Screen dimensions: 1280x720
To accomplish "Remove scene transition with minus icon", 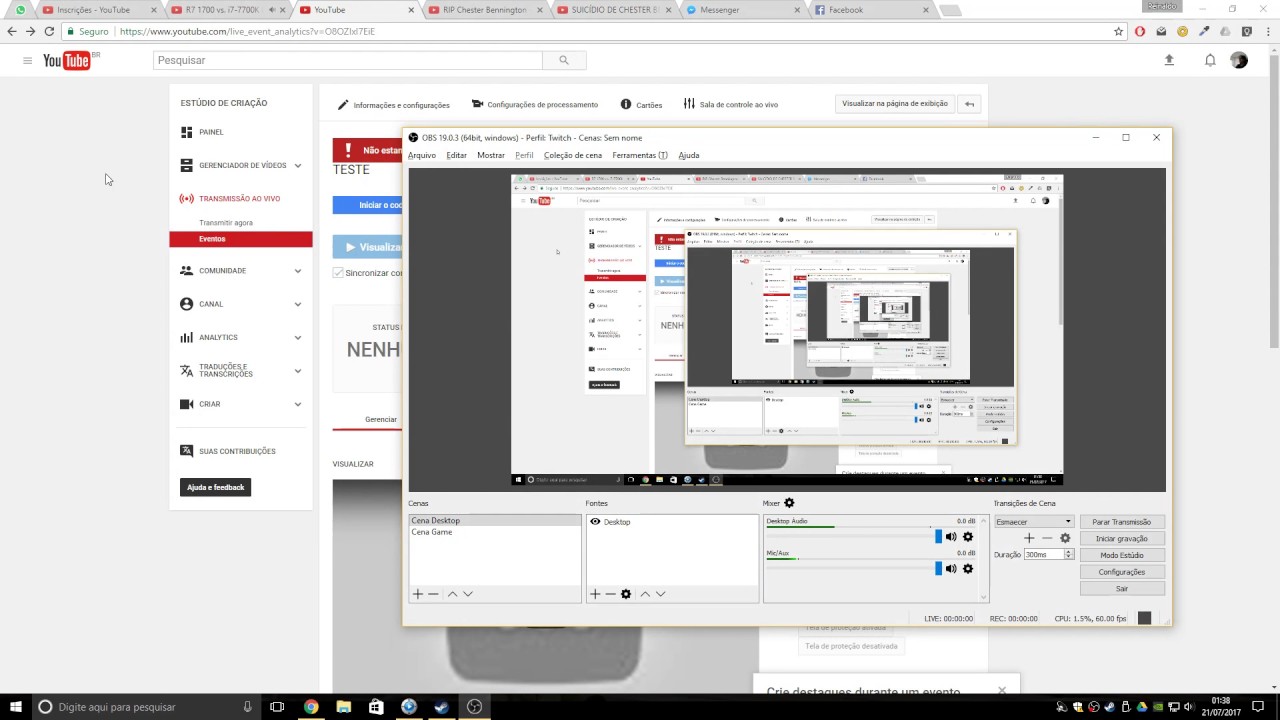I will [1047, 538].
